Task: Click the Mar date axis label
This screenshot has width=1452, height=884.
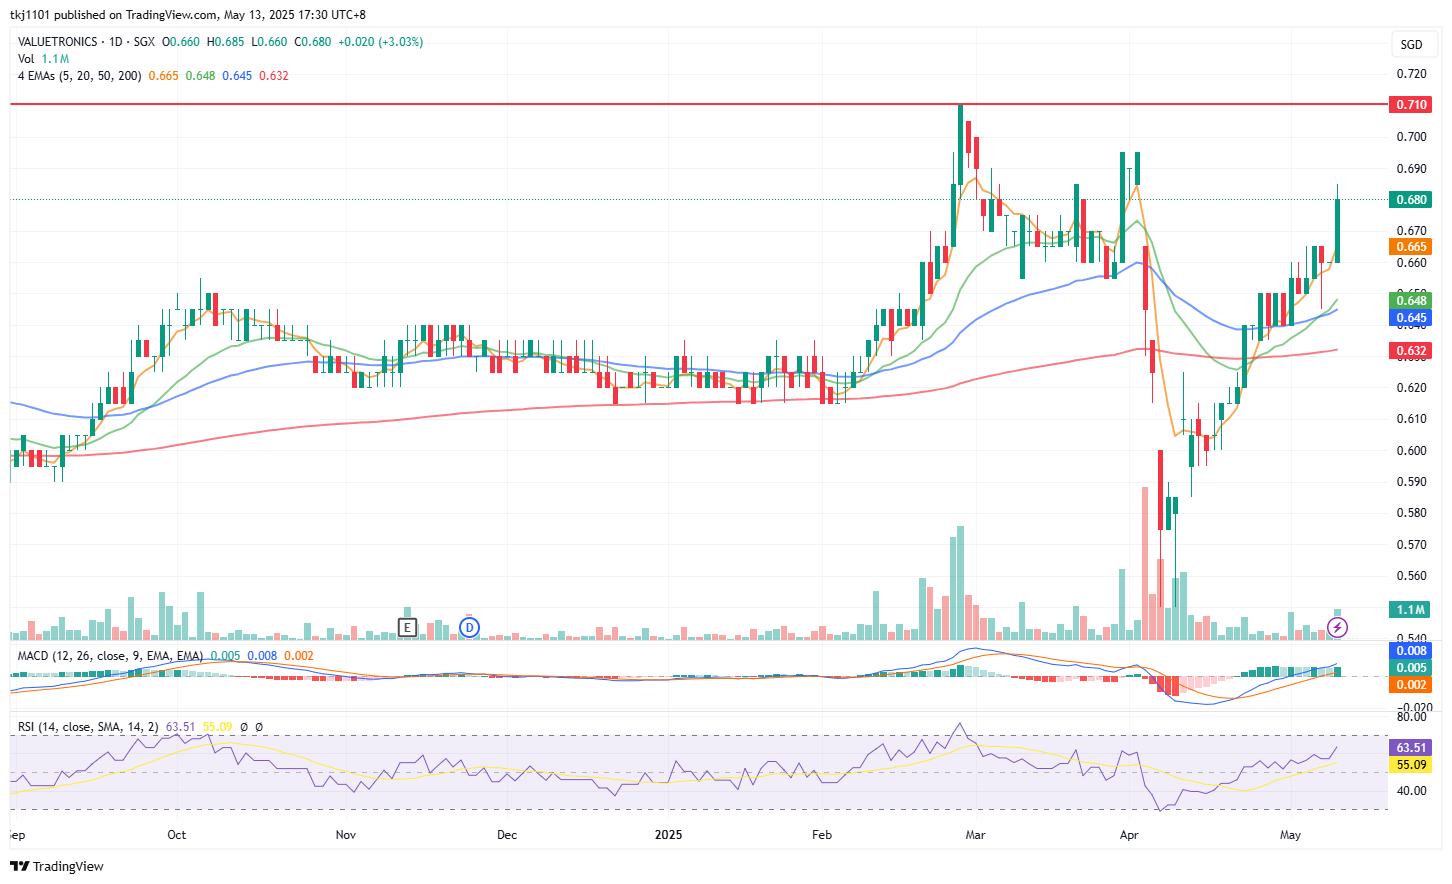Action: click(x=975, y=834)
